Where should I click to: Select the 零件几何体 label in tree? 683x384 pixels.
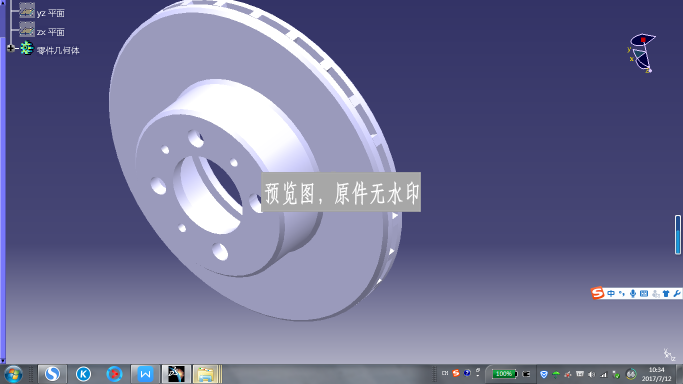tap(58, 51)
